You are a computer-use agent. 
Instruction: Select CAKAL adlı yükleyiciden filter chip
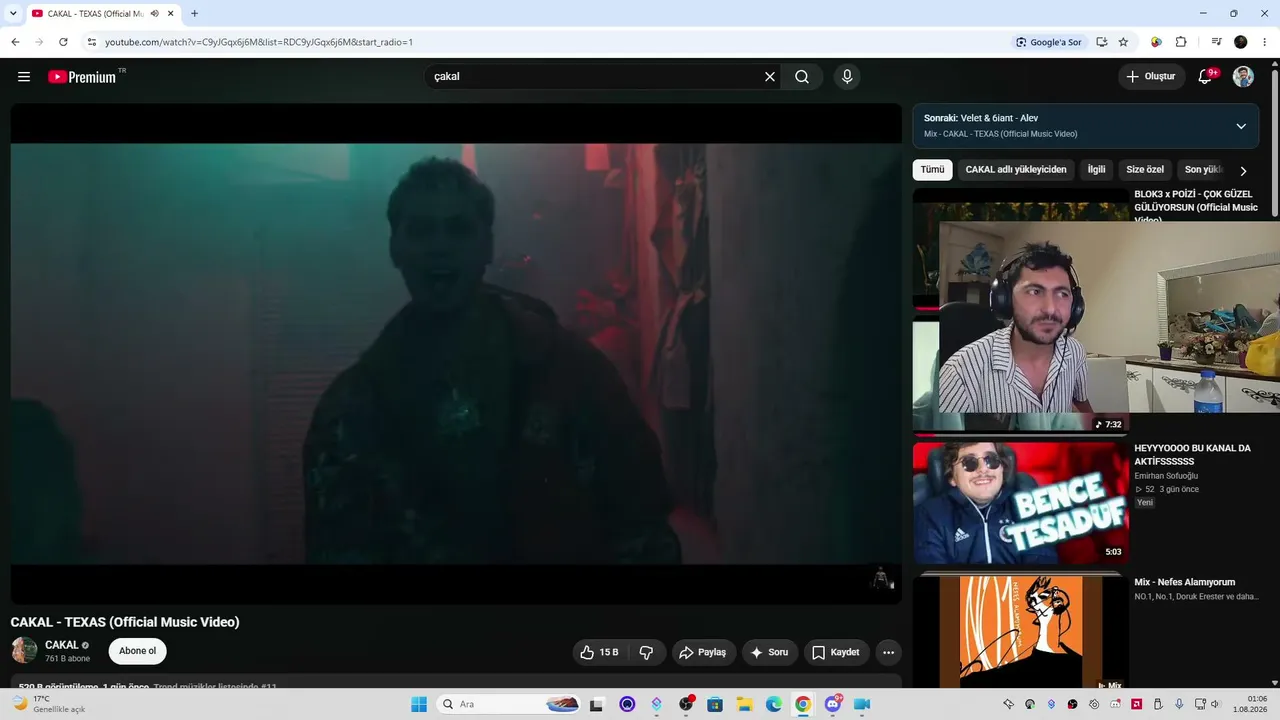pos(1016,170)
